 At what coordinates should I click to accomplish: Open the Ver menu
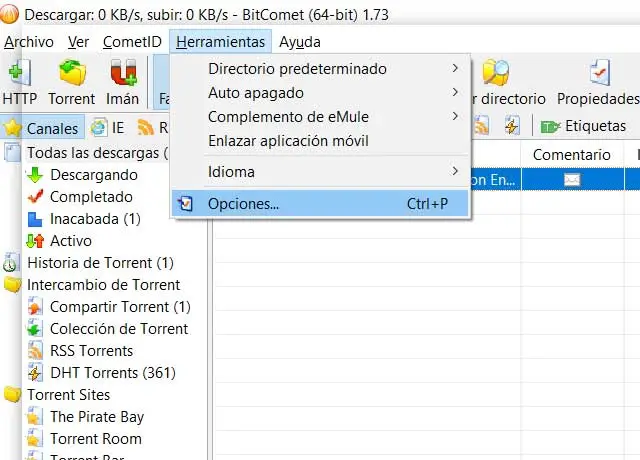(x=78, y=42)
